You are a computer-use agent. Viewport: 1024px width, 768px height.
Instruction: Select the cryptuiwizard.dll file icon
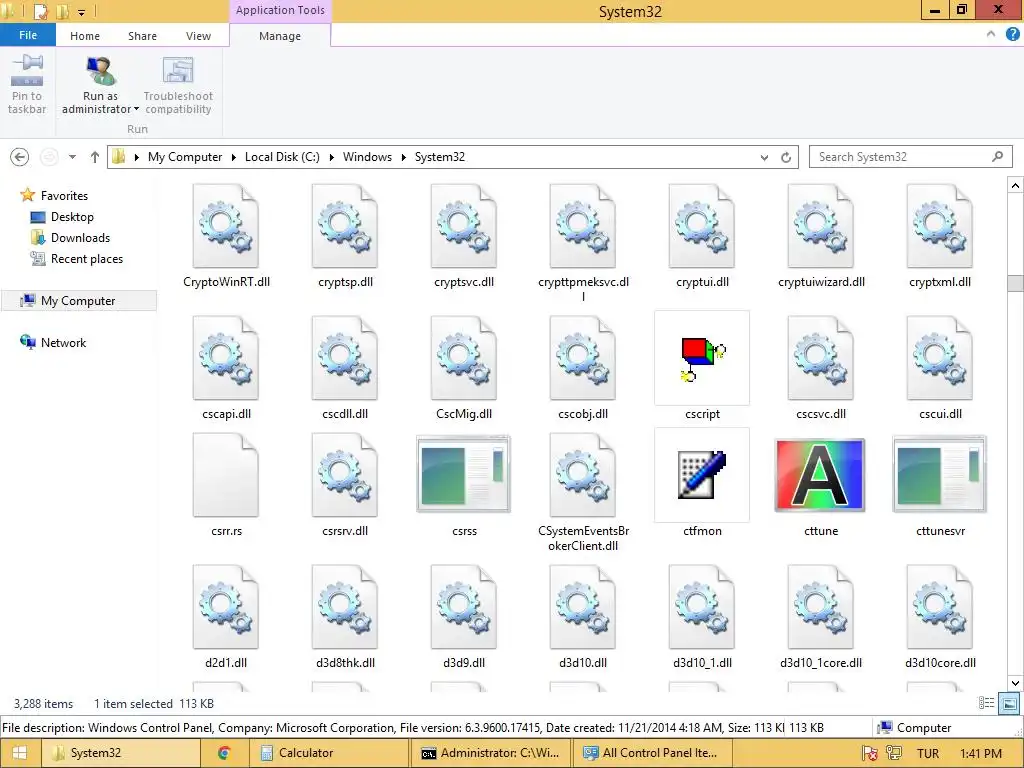821,226
